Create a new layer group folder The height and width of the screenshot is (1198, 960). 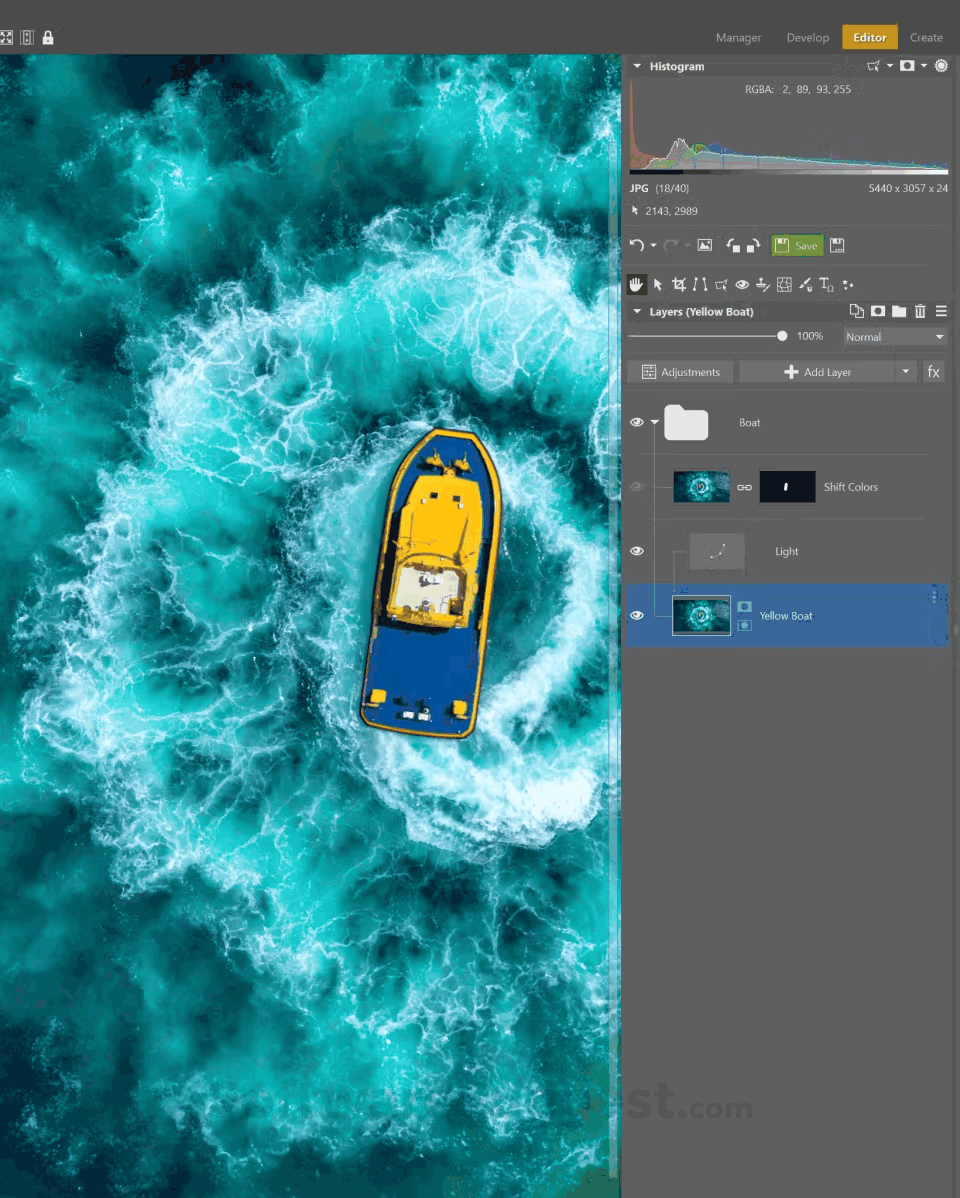tap(899, 311)
